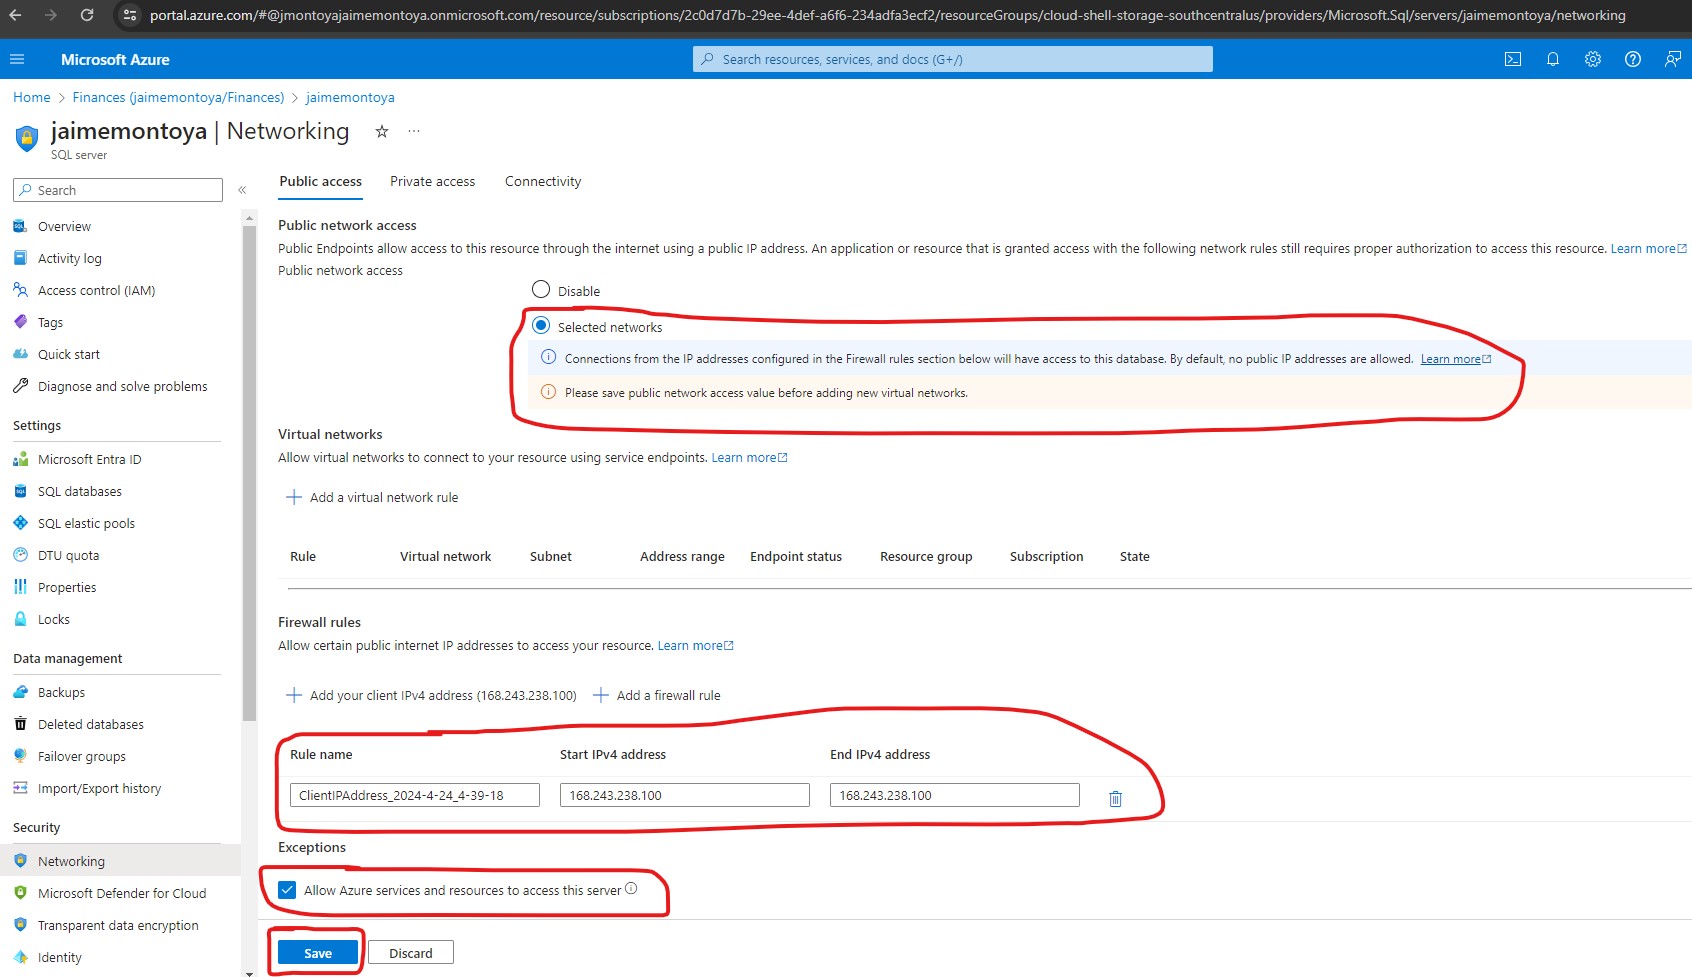The height and width of the screenshot is (977, 1692).
Task: Open Learn more link for Firewall rules
Action: click(x=695, y=645)
